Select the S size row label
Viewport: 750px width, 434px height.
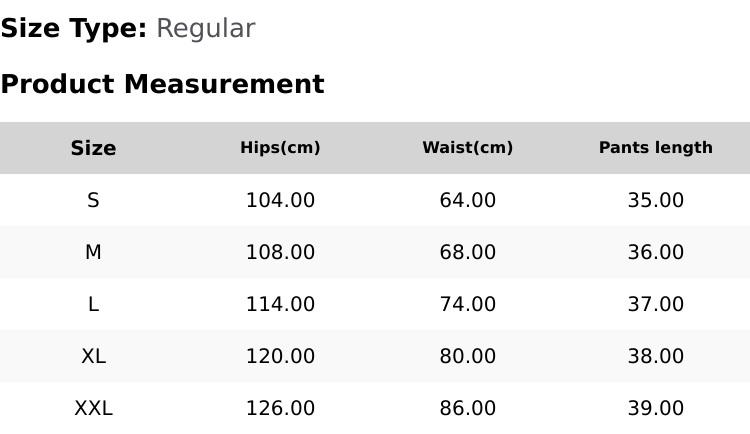tap(93, 200)
